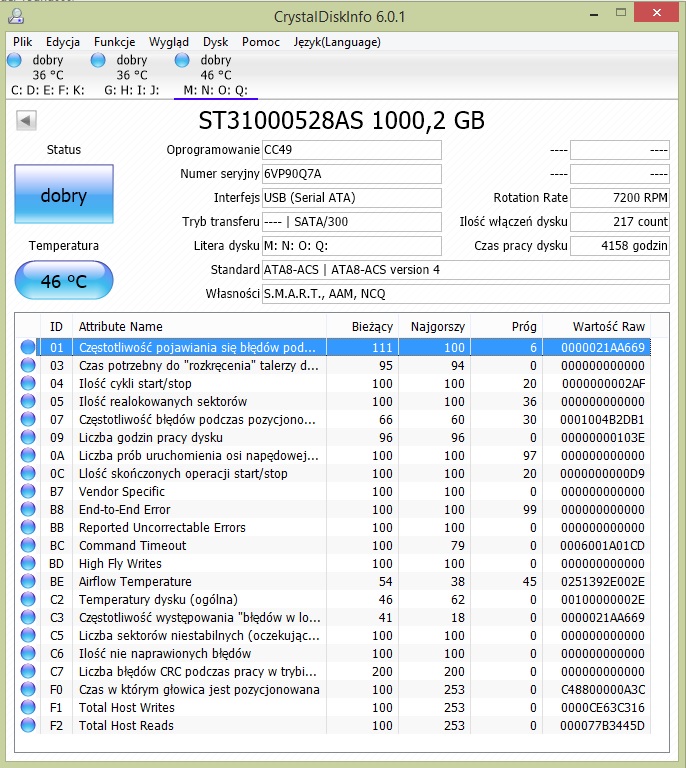Image resolution: width=686 pixels, height=768 pixels.
Task: Click status icon of Total Host Writes row
Action: (28, 708)
